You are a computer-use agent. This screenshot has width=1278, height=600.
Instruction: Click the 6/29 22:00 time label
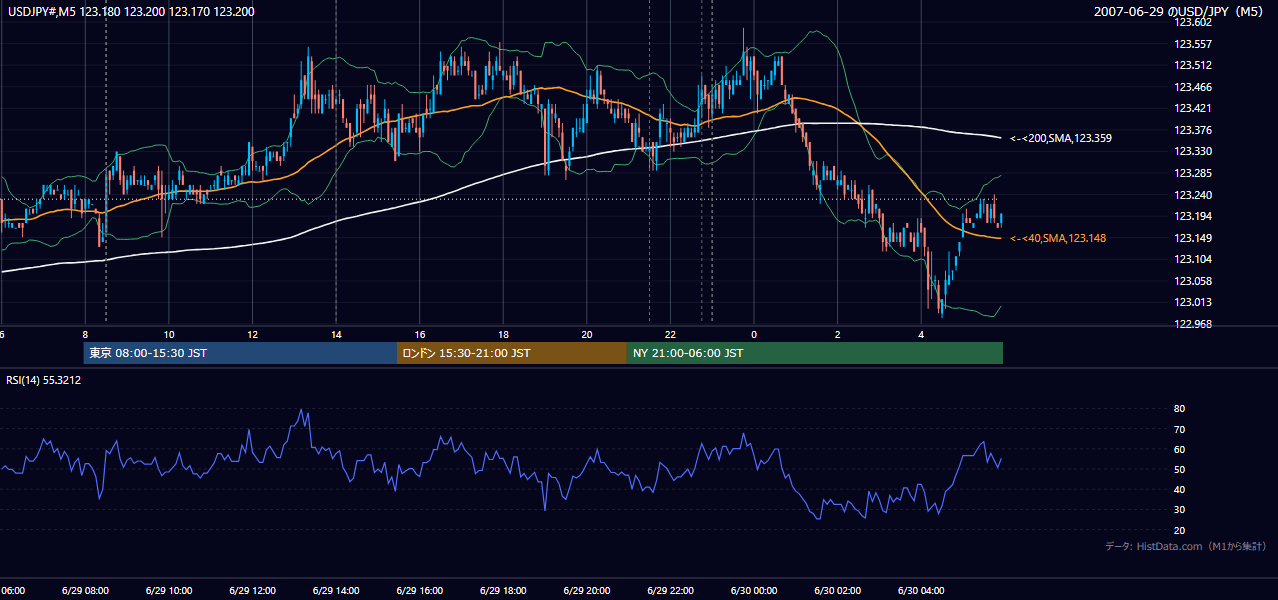point(670,590)
